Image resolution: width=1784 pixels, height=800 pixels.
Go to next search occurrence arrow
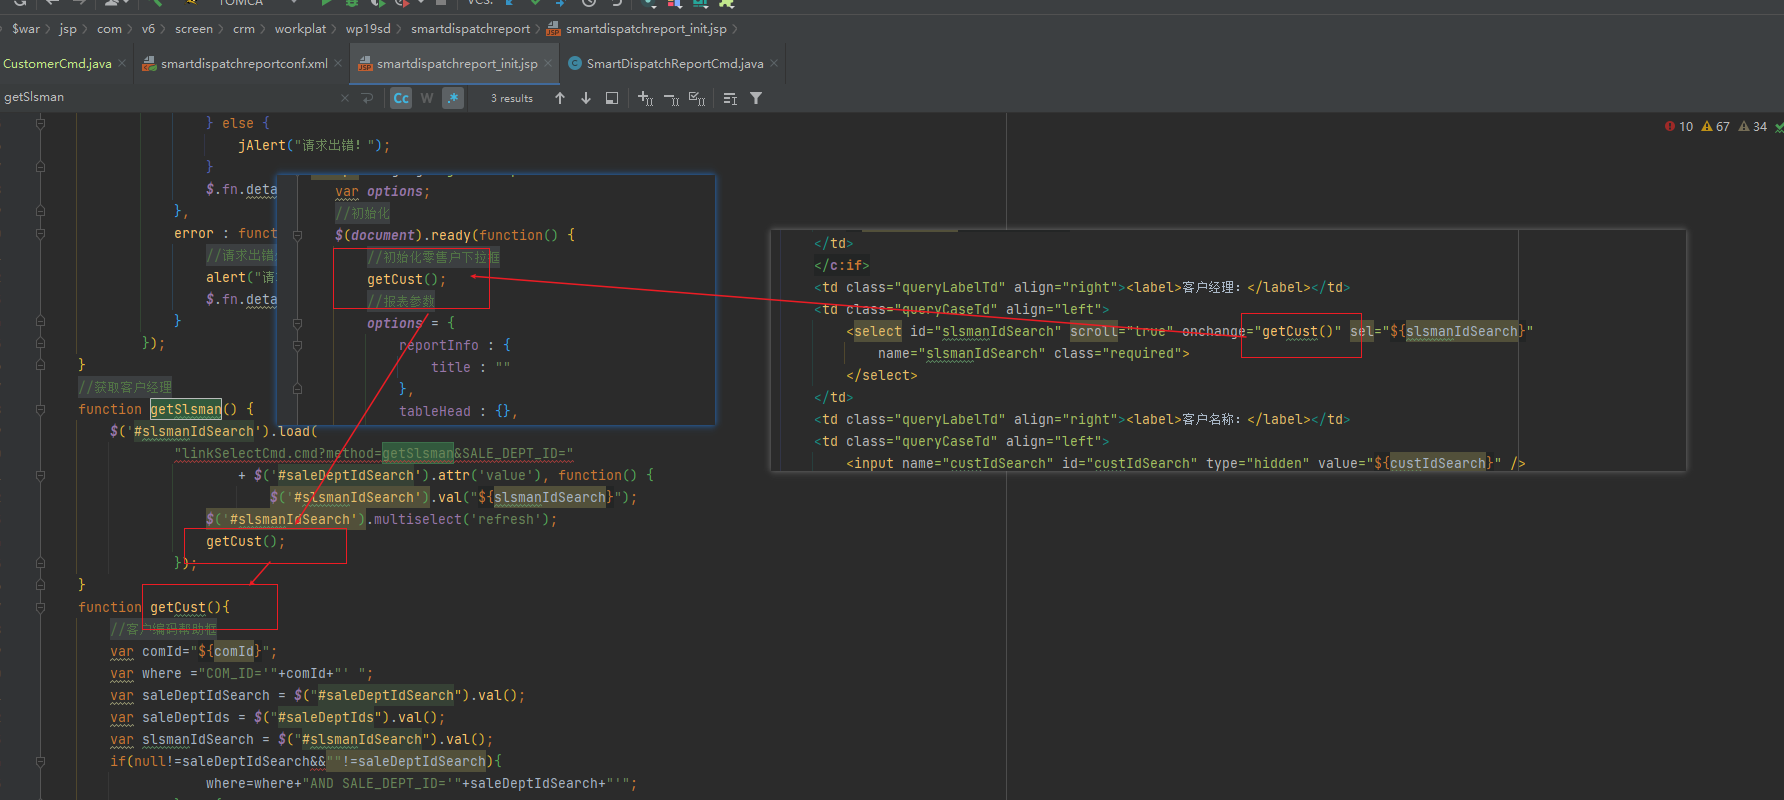pyautogui.click(x=586, y=98)
